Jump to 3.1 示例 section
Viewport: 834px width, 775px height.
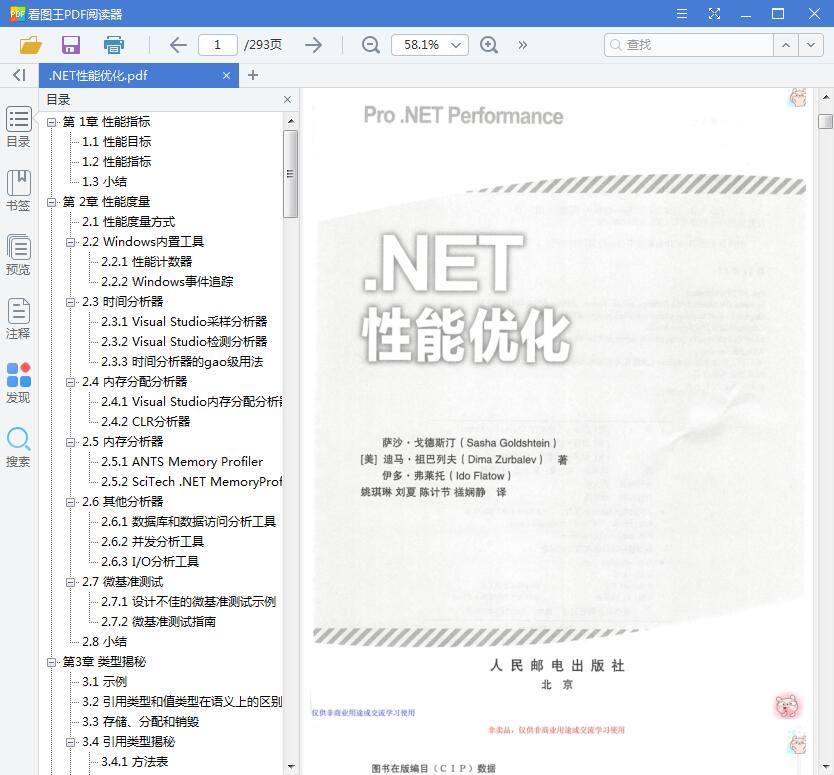point(104,682)
